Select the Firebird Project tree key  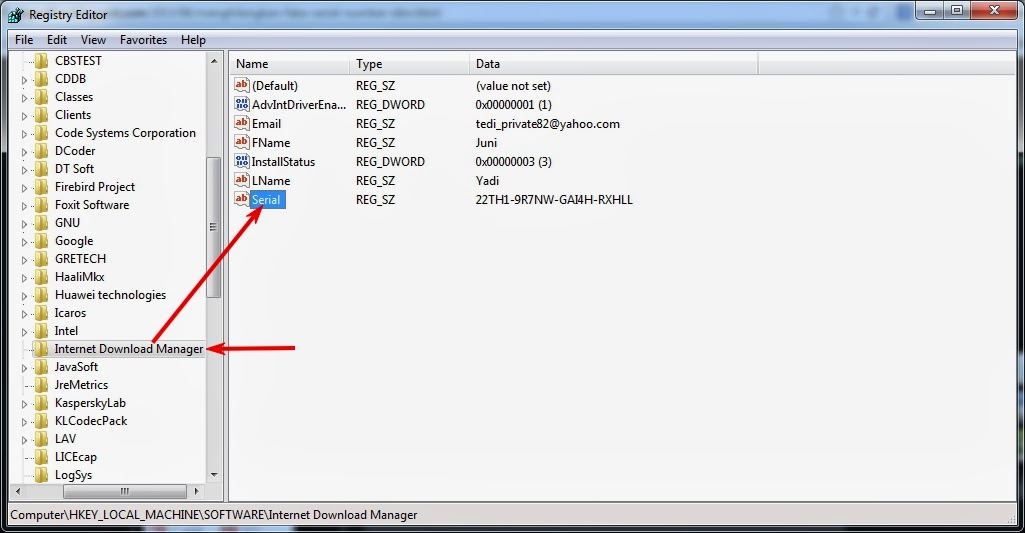tap(95, 187)
